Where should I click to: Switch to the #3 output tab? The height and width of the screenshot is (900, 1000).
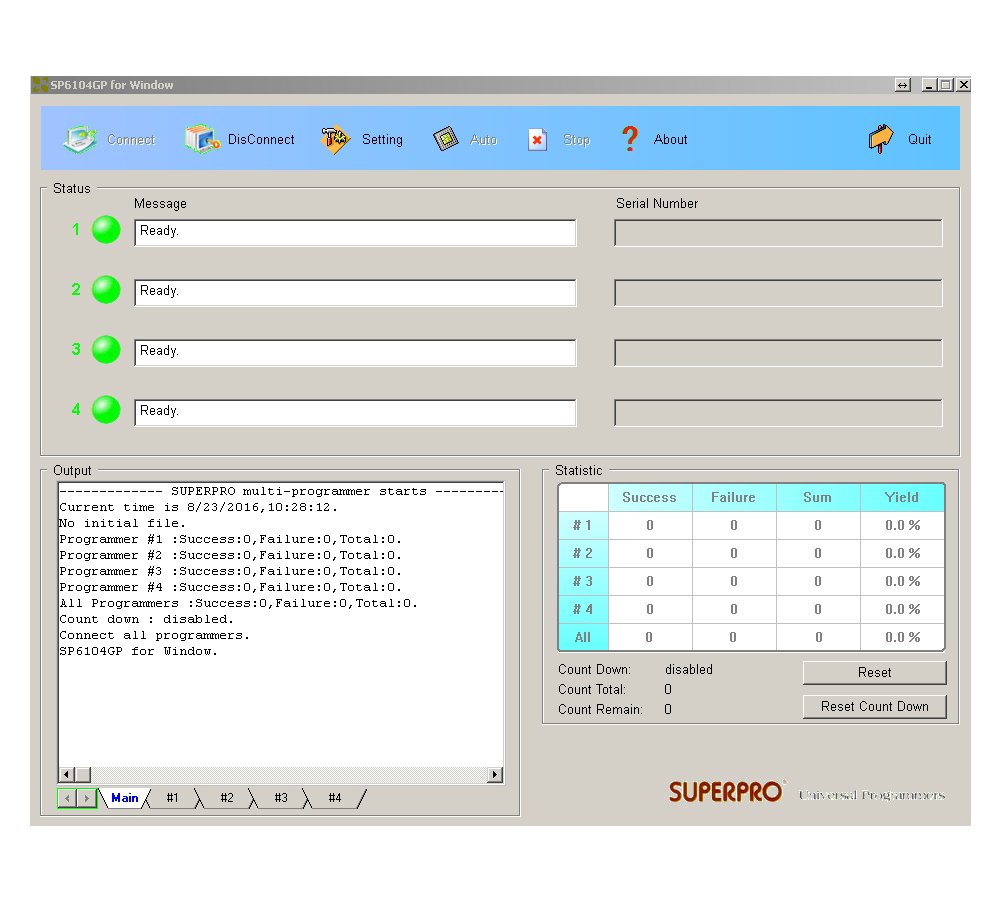281,798
